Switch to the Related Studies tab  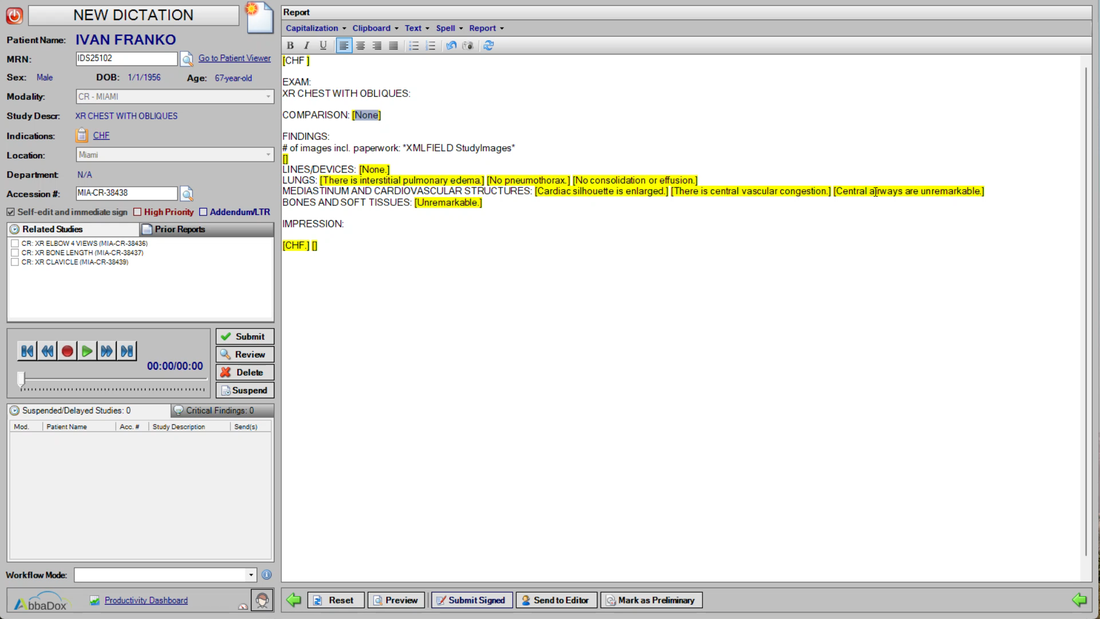click(x=73, y=229)
